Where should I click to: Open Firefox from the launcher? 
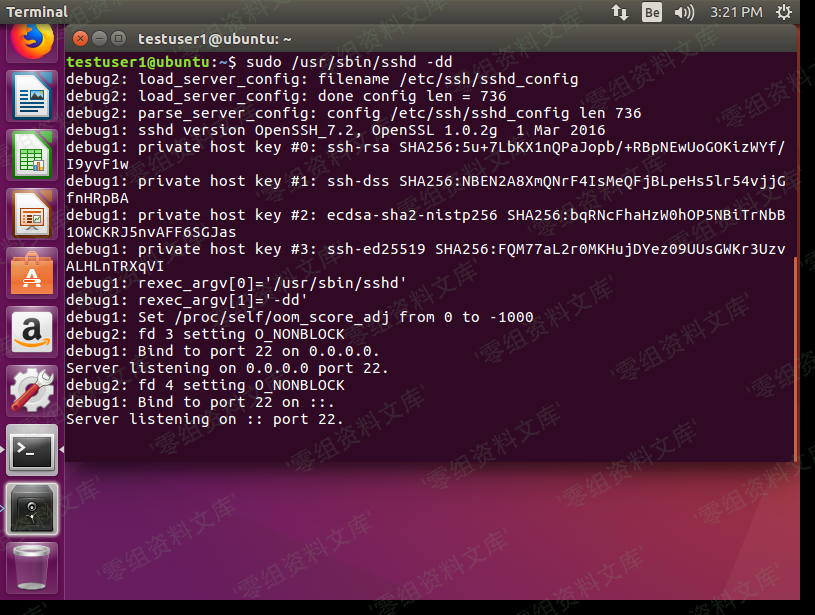point(32,40)
